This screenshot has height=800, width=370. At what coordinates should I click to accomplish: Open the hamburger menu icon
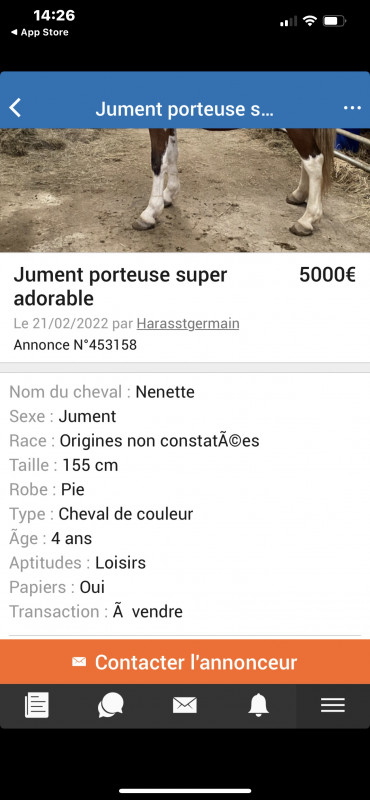pyautogui.click(x=333, y=706)
